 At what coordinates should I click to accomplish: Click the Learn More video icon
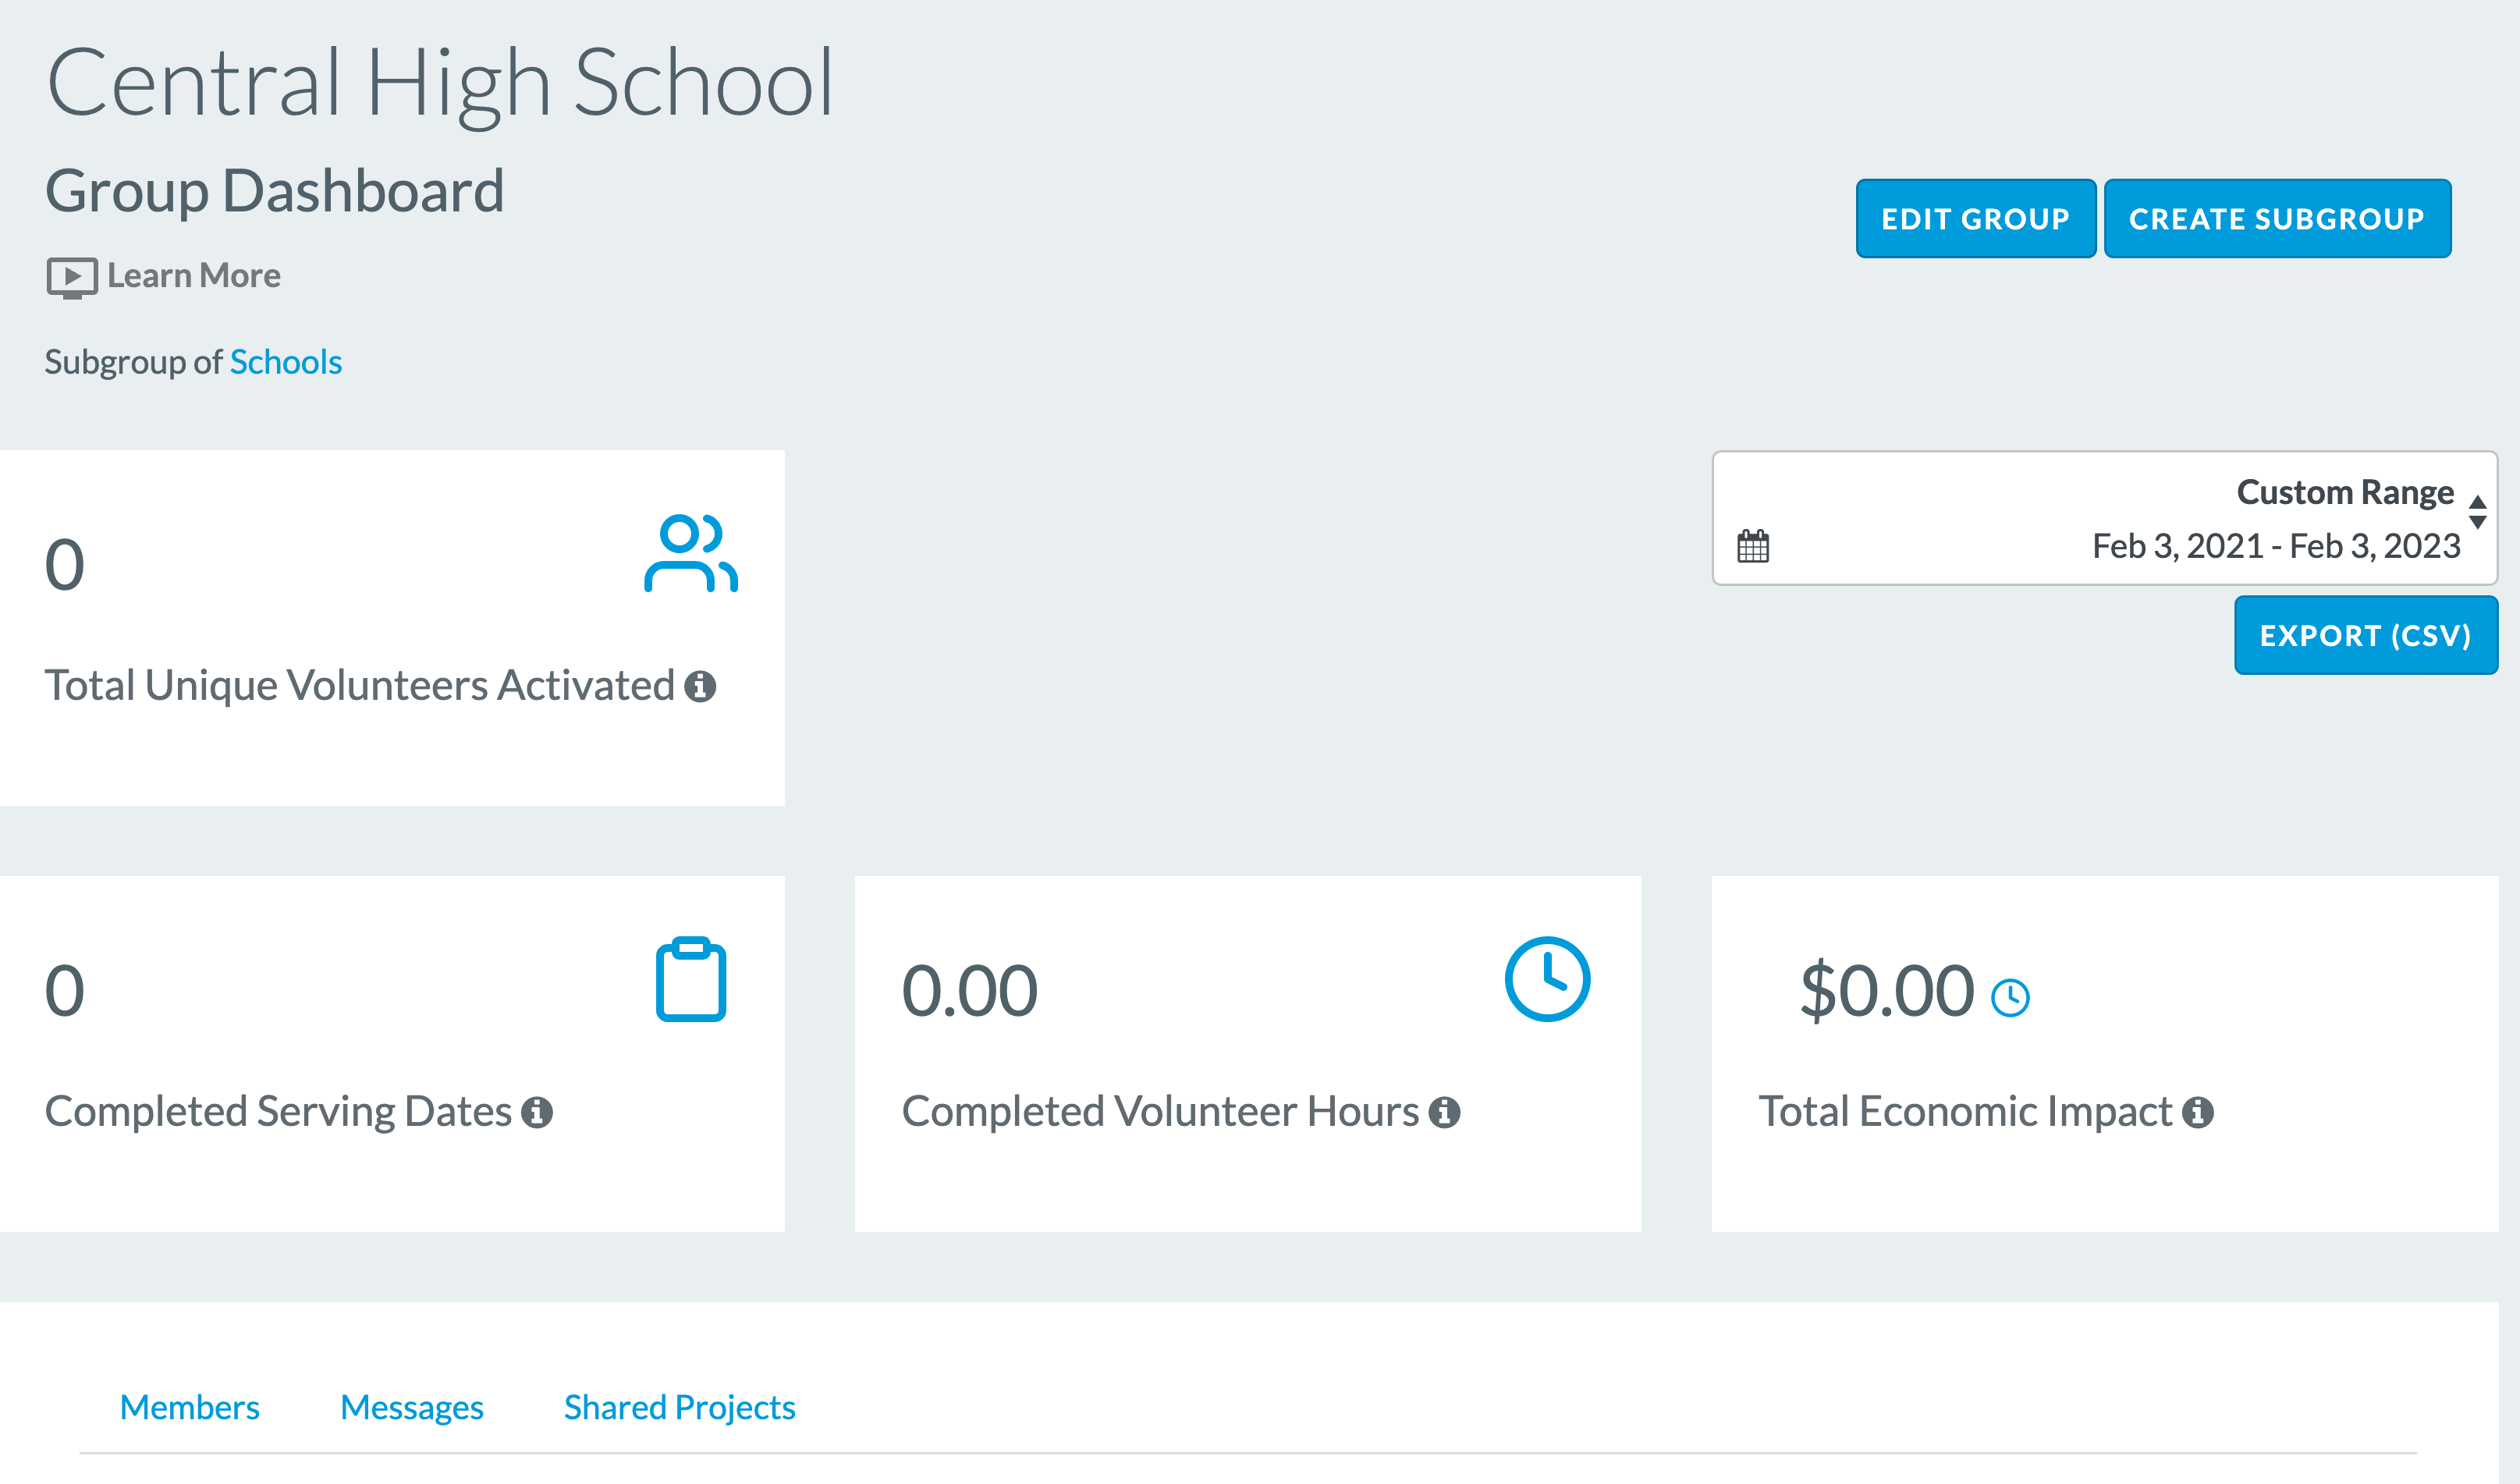pos(72,277)
